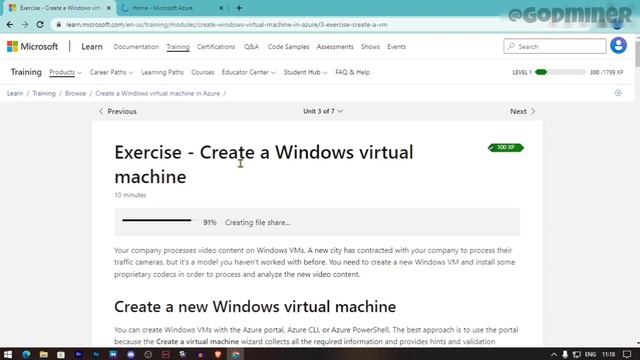
Task: Click the Training heading link
Action: coord(26,72)
